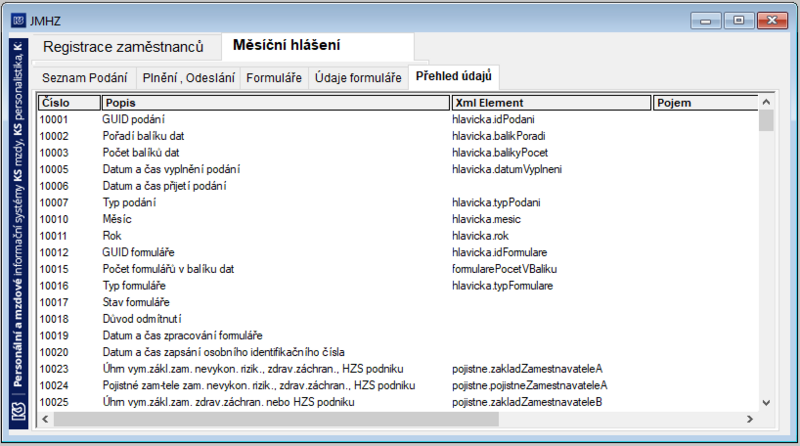Select row Datum a čas zapsání osobního identifikačního čísla

[398, 352]
